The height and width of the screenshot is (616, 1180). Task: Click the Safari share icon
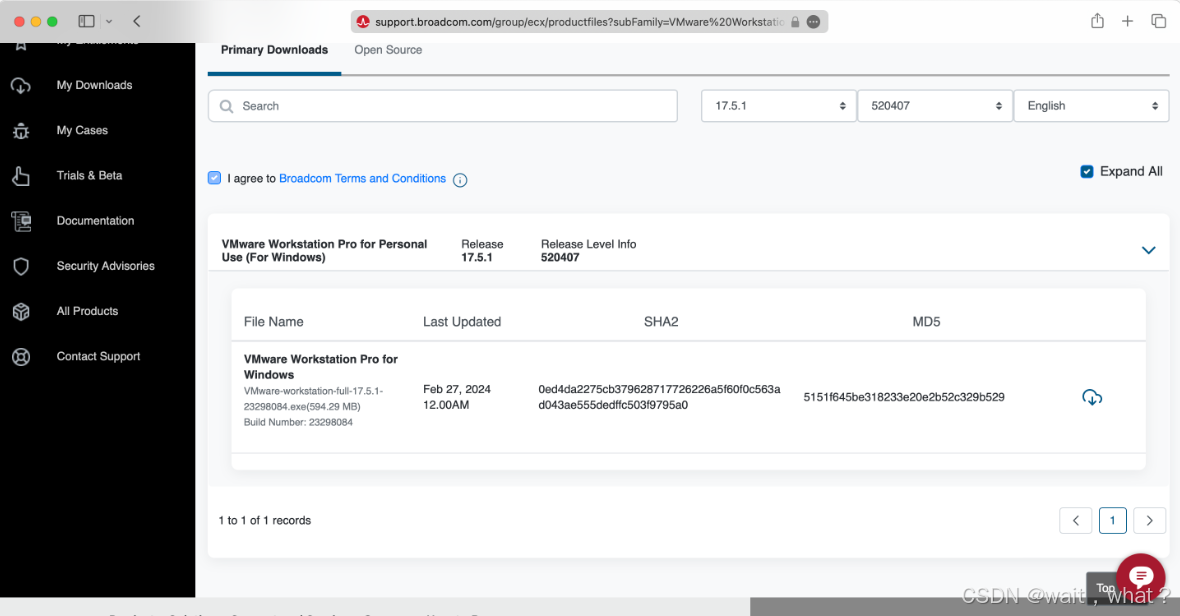pos(1097,21)
